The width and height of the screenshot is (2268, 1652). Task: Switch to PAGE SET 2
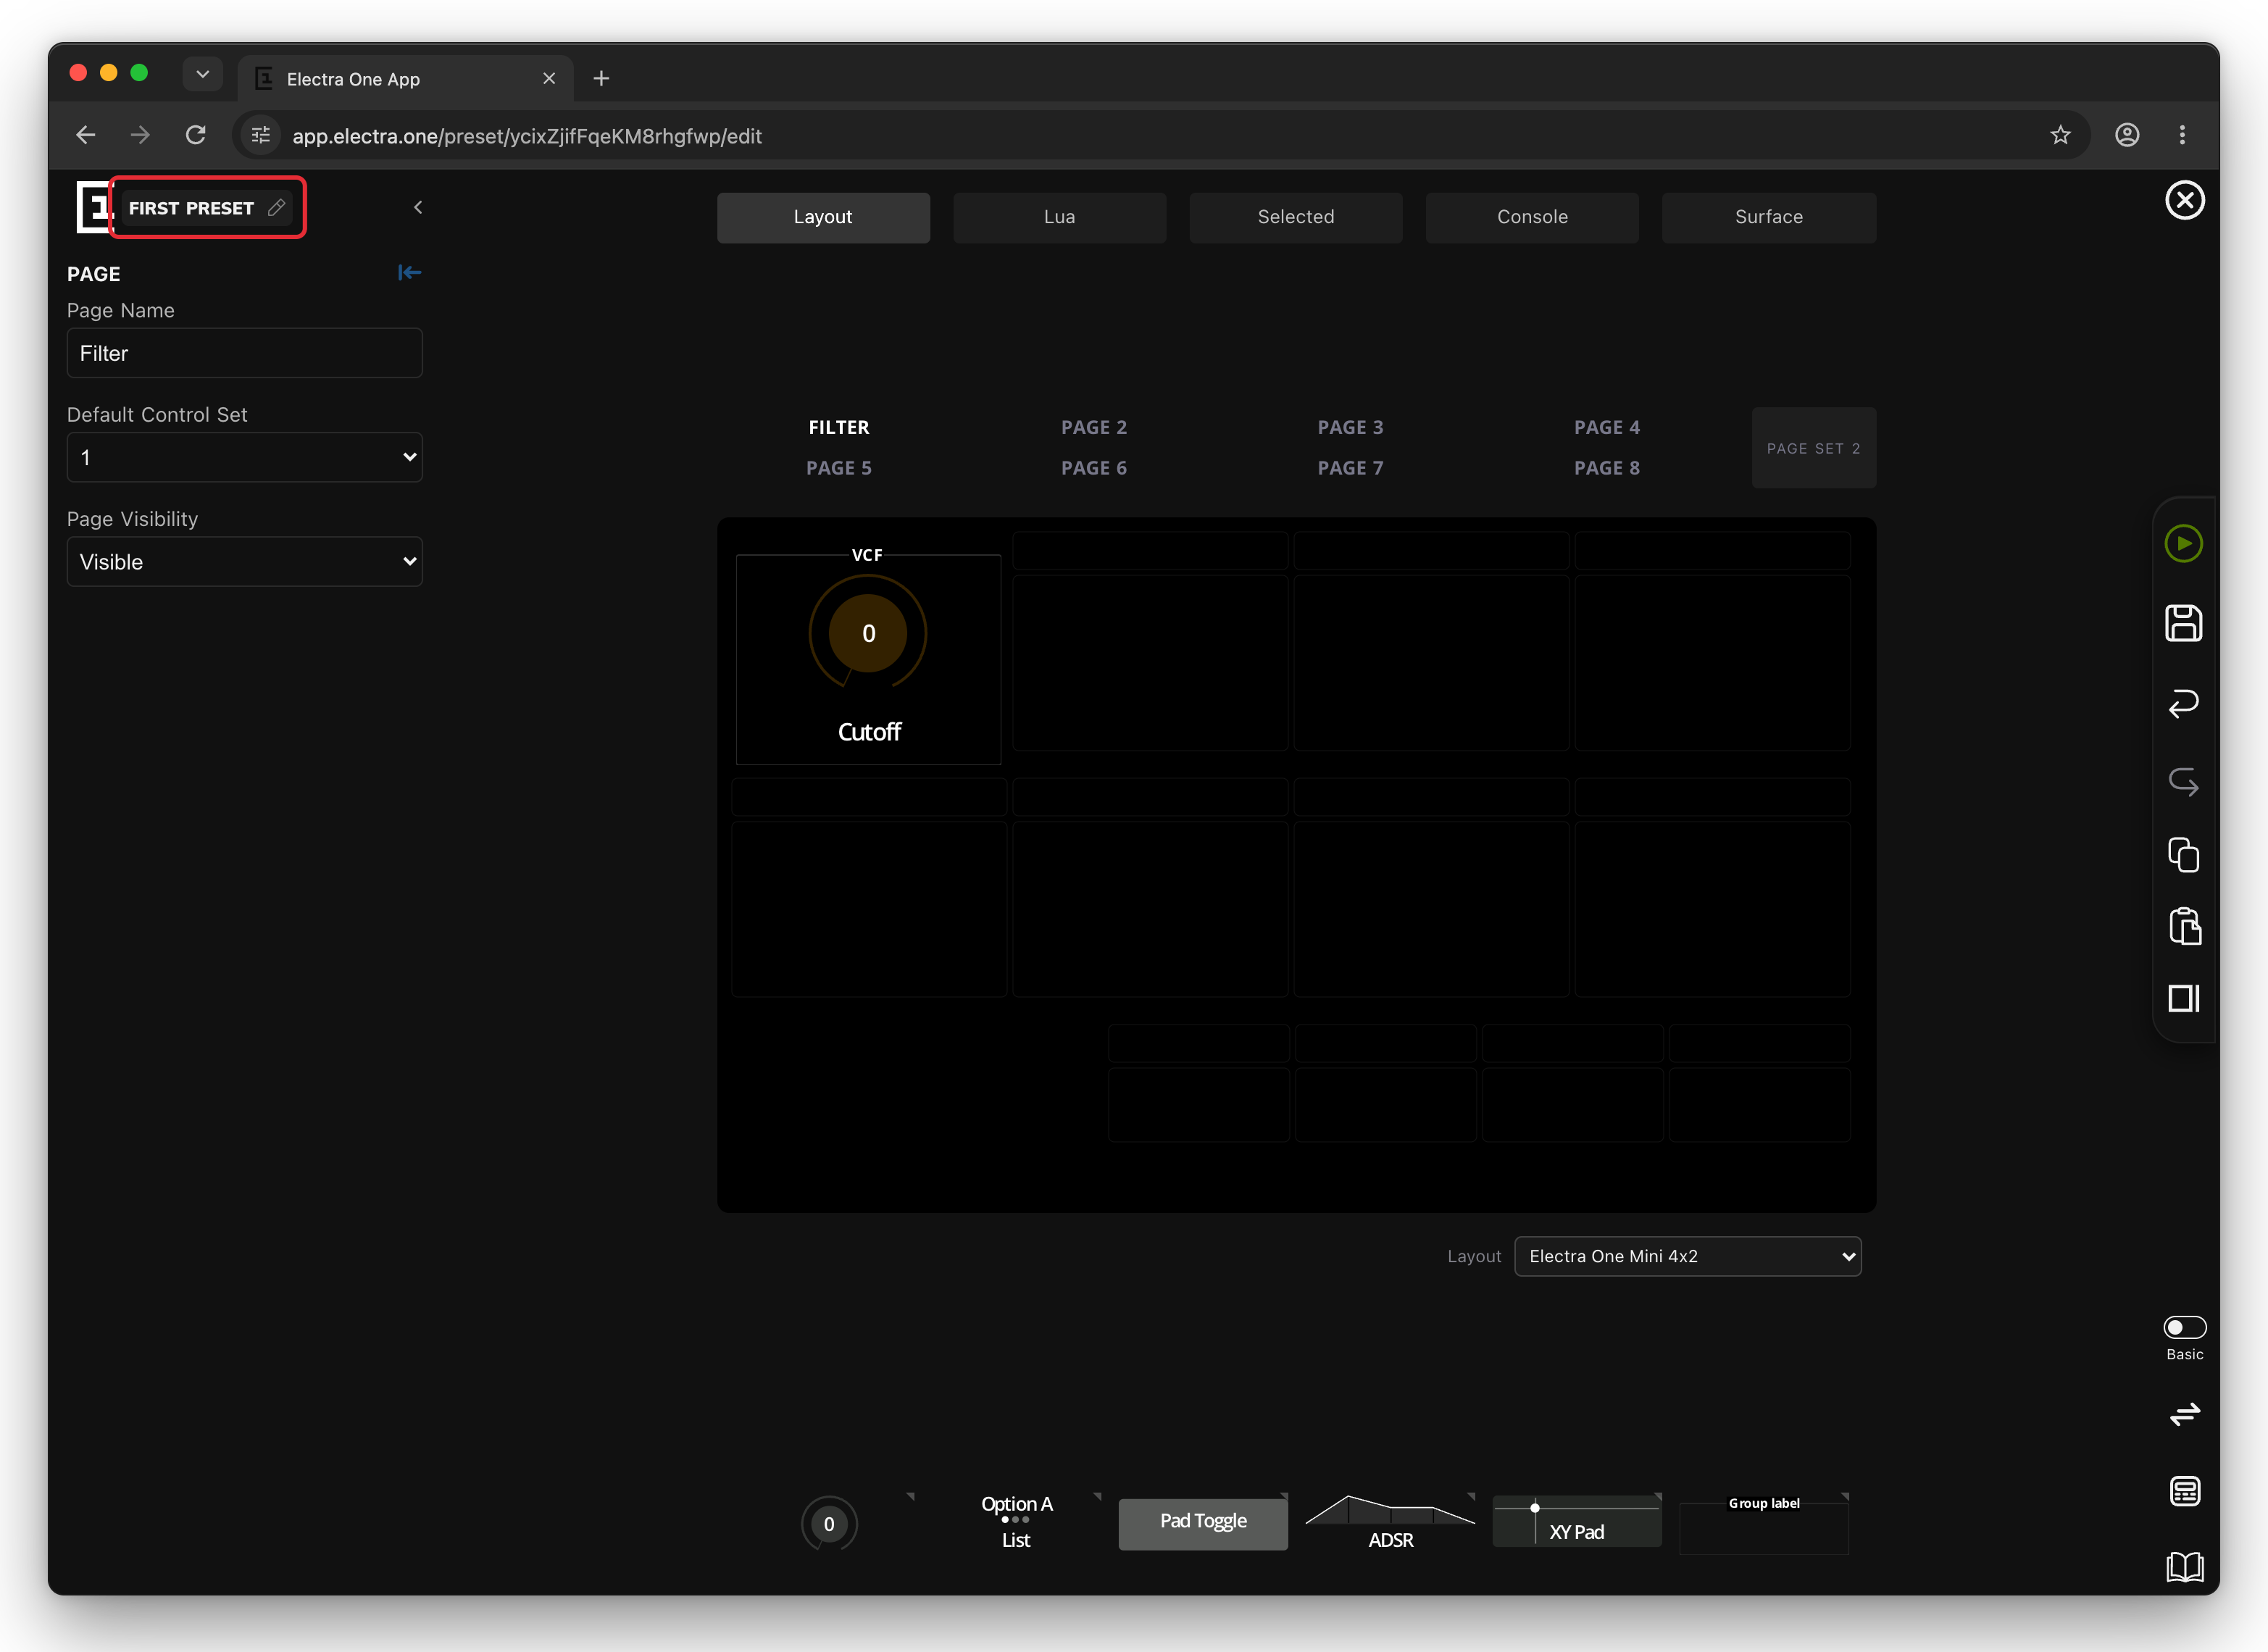(x=1813, y=447)
